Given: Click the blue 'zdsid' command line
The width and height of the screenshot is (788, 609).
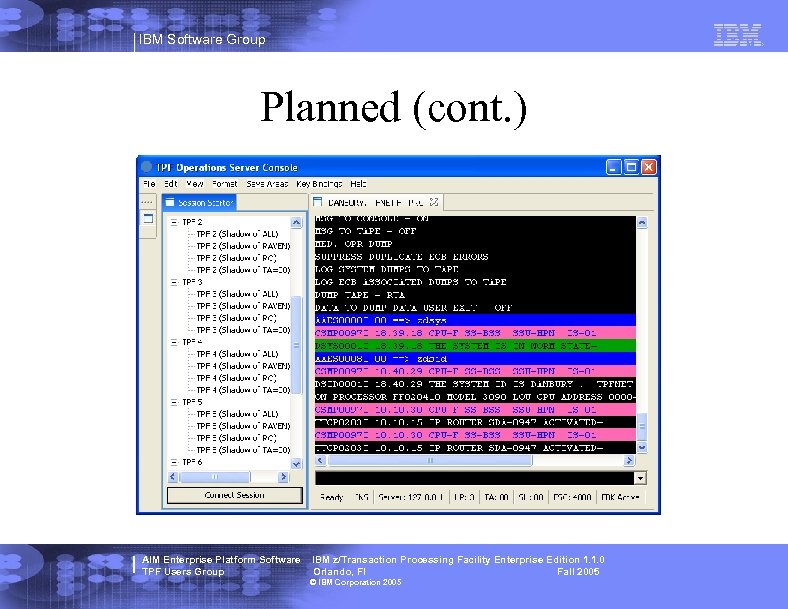Looking at the screenshot, I should pyautogui.click(x=475, y=358).
